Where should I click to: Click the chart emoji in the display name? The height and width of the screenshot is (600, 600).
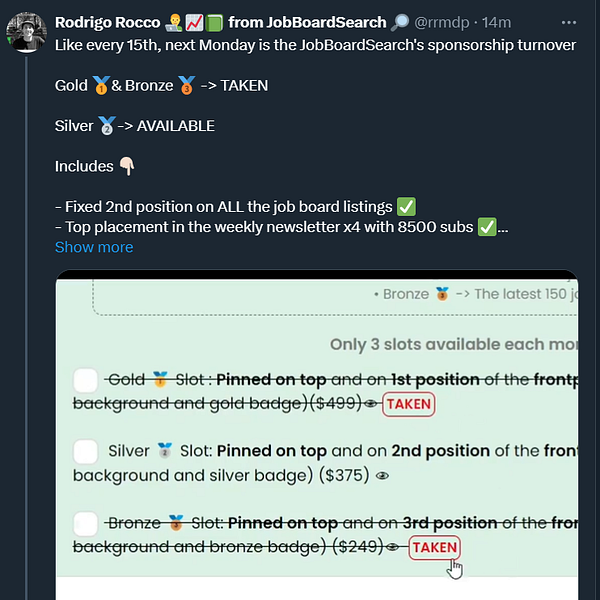coord(194,23)
